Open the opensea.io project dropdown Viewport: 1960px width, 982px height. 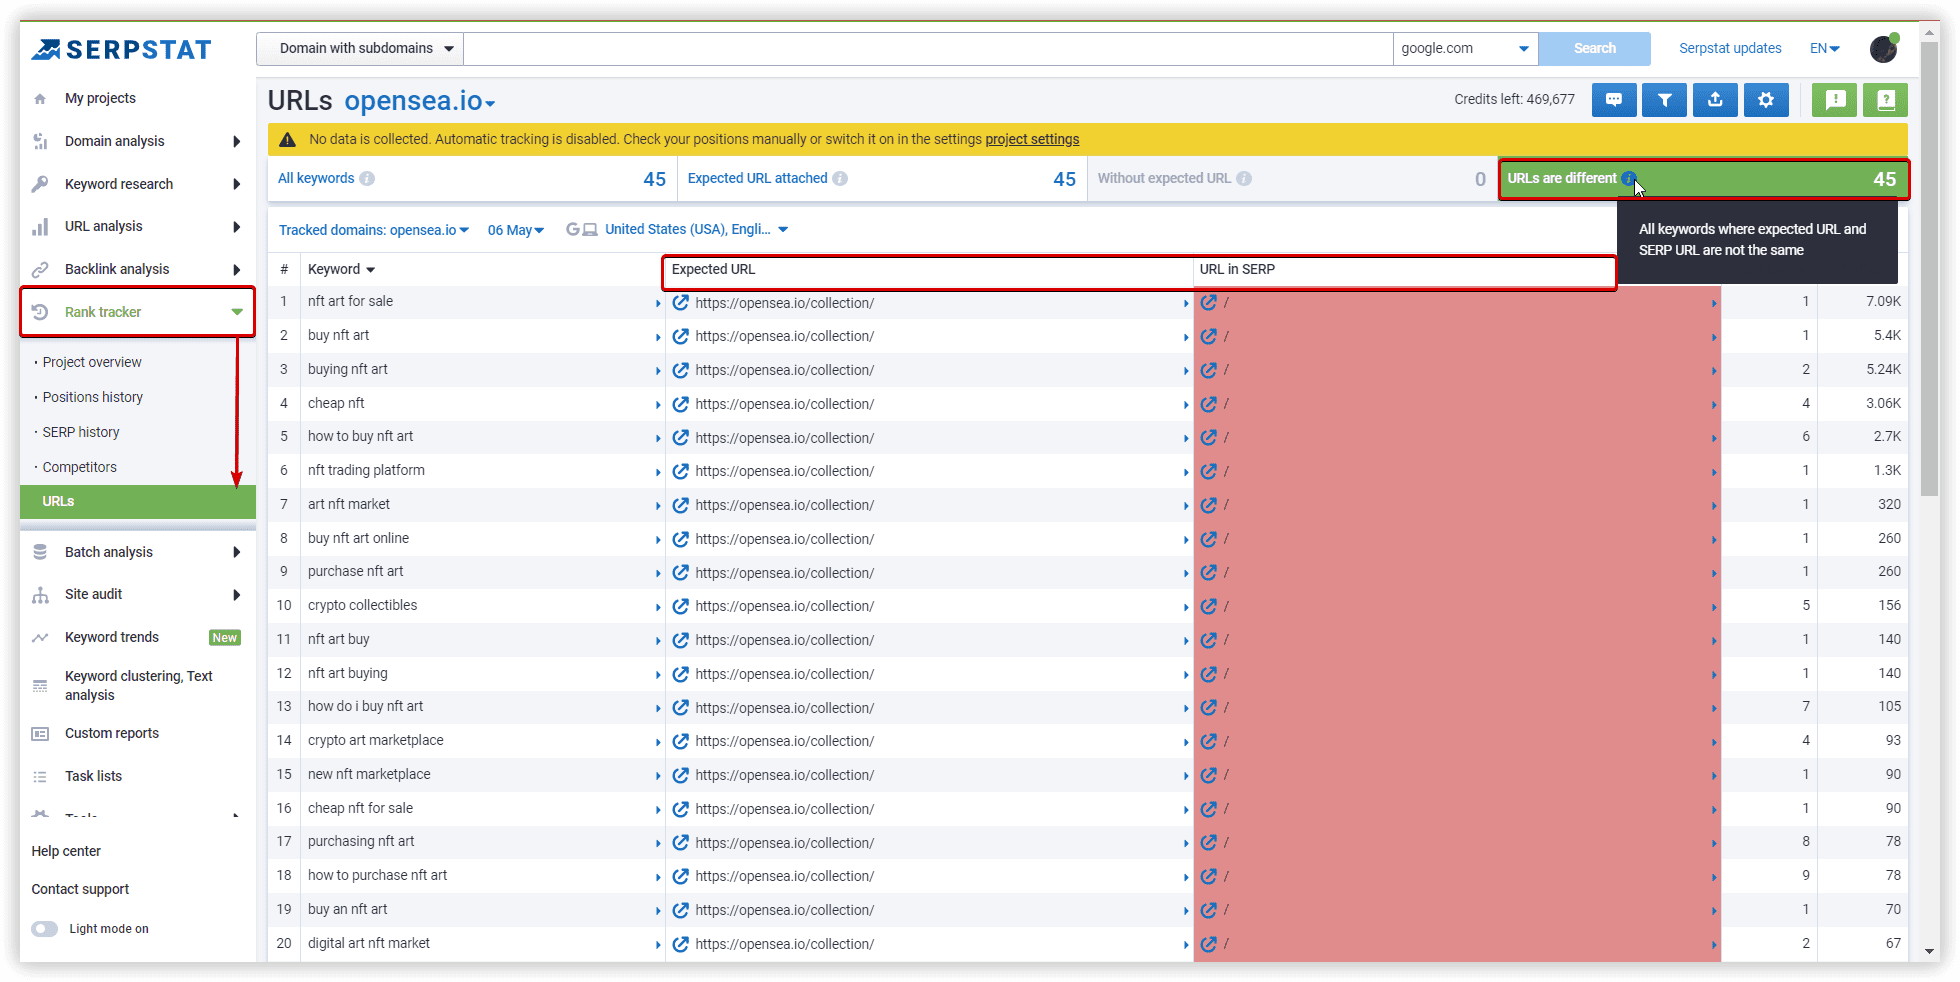coord(420,101)
